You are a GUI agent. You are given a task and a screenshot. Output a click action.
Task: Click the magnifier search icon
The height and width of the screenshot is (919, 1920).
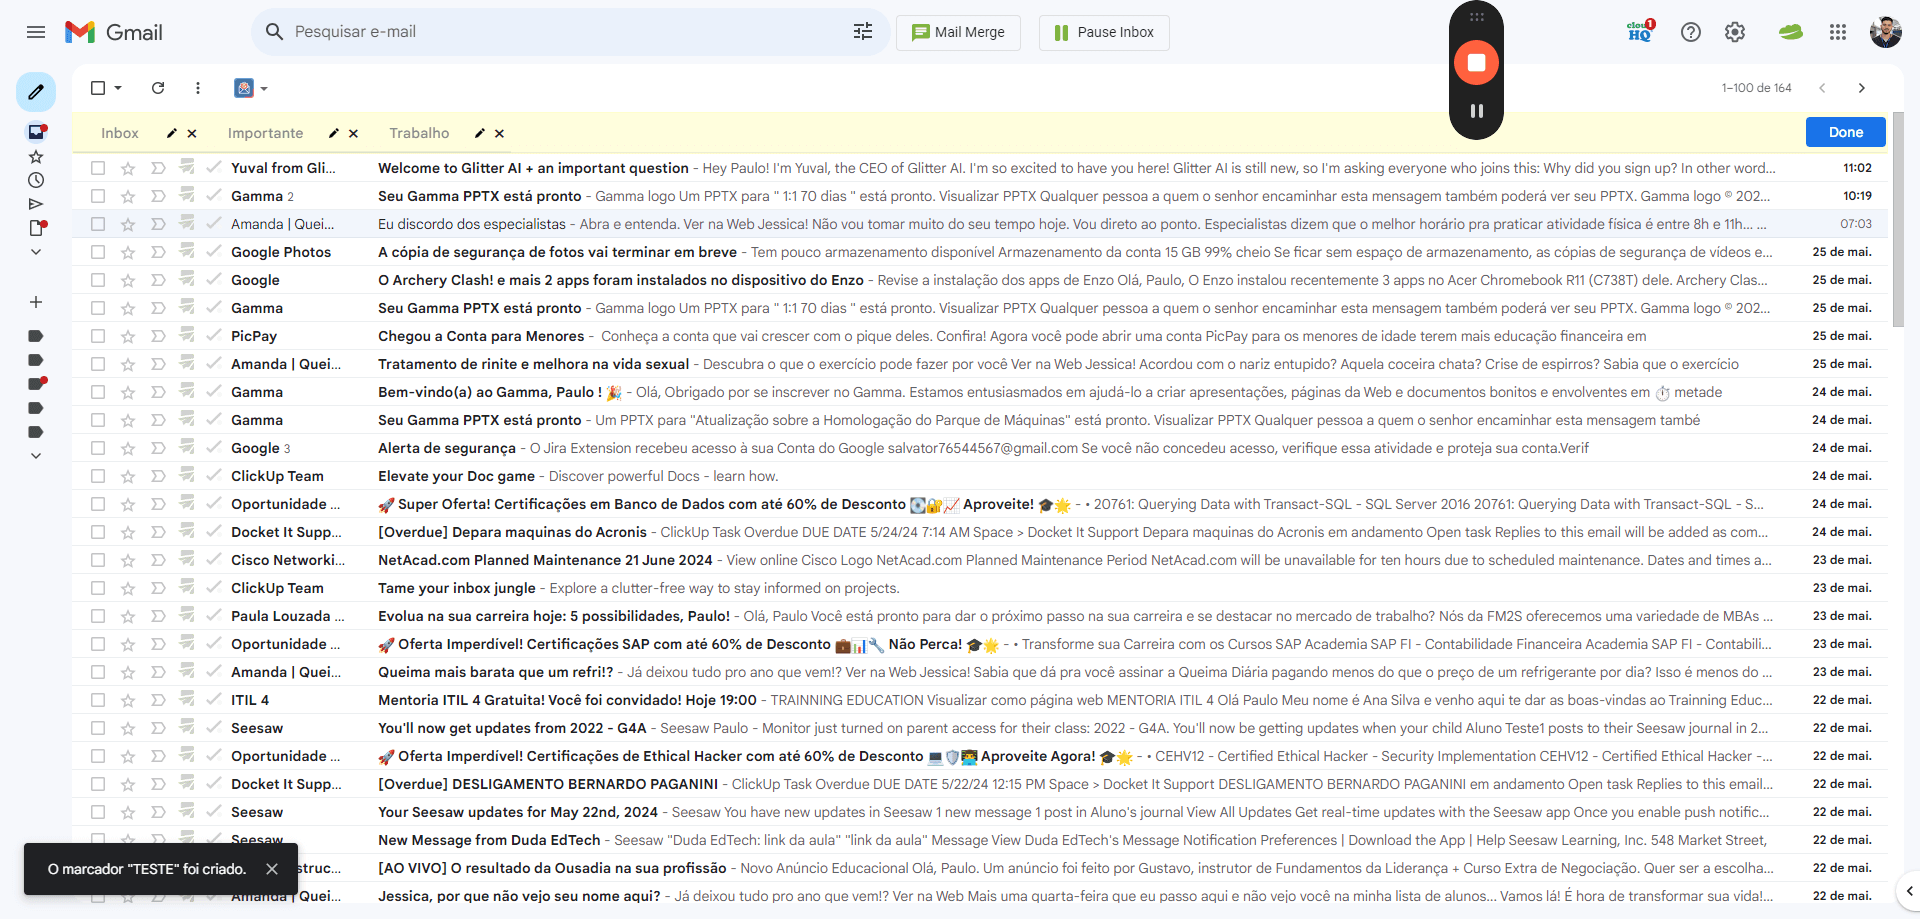click(274, 32)
